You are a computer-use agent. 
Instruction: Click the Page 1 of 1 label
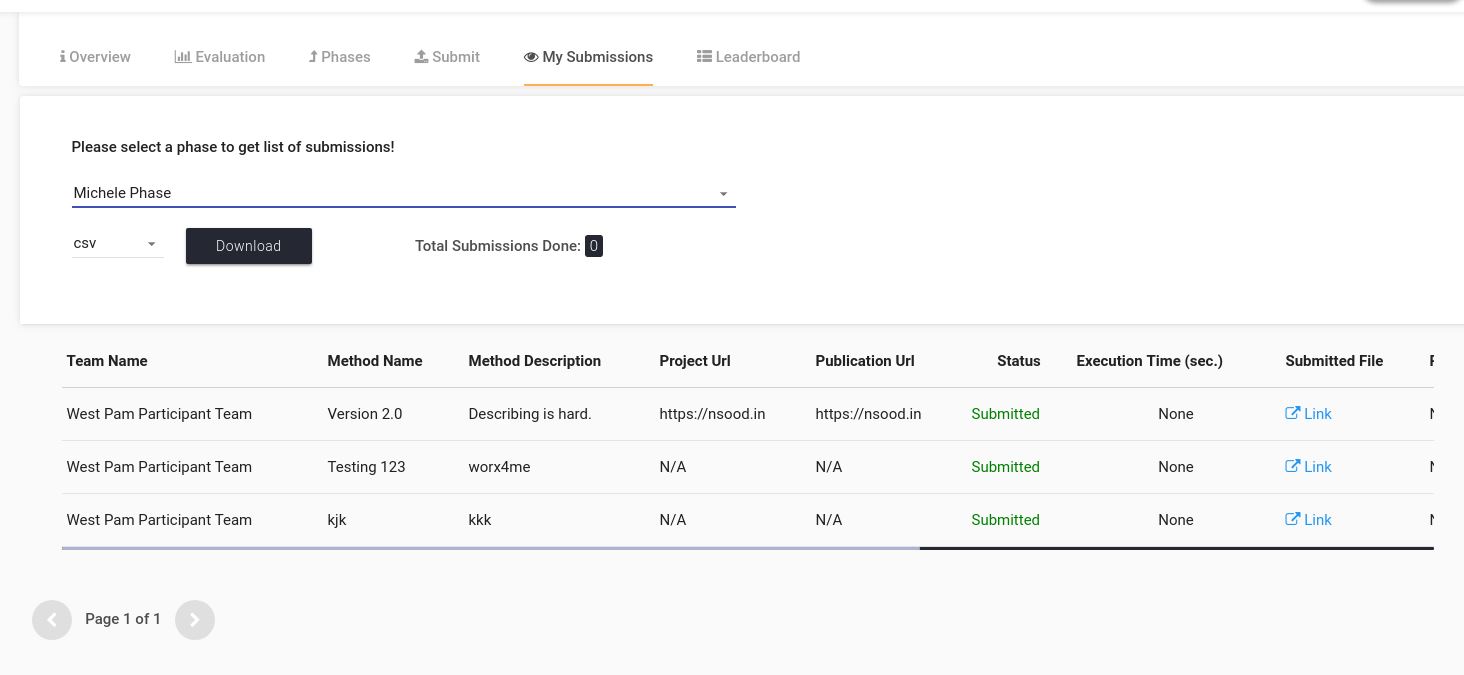pos(123,619)
